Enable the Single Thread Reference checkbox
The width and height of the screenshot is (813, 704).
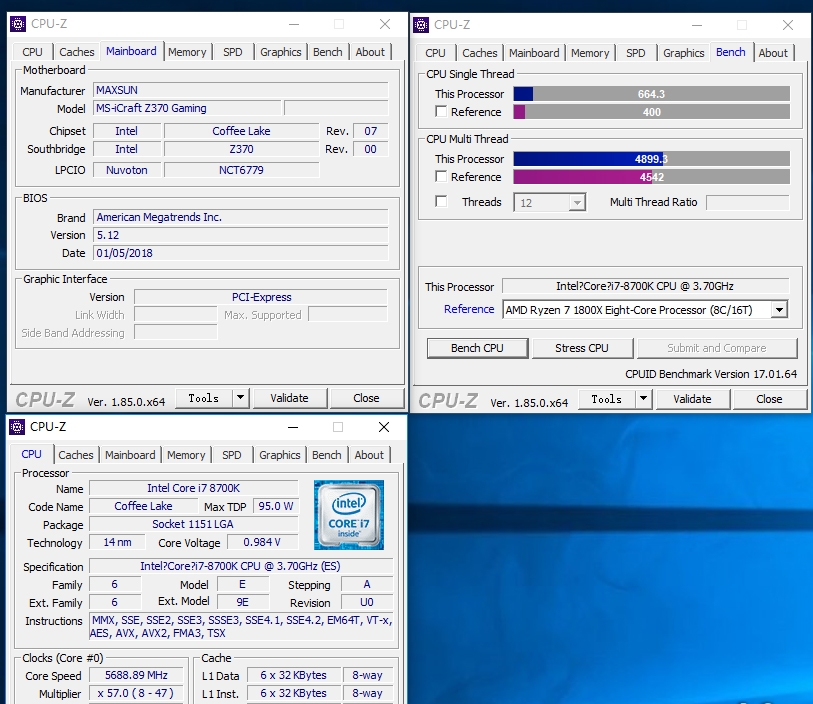click(x=441, y=112)
